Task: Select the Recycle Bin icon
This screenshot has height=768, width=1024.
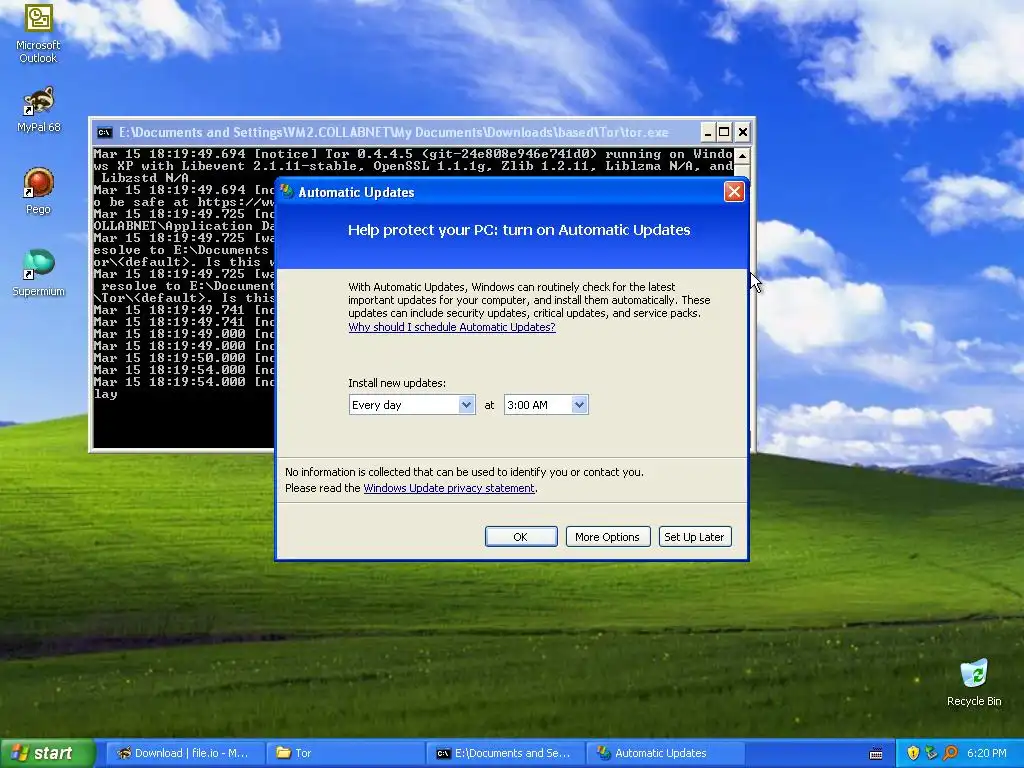Action: click(x=974, y=682)
